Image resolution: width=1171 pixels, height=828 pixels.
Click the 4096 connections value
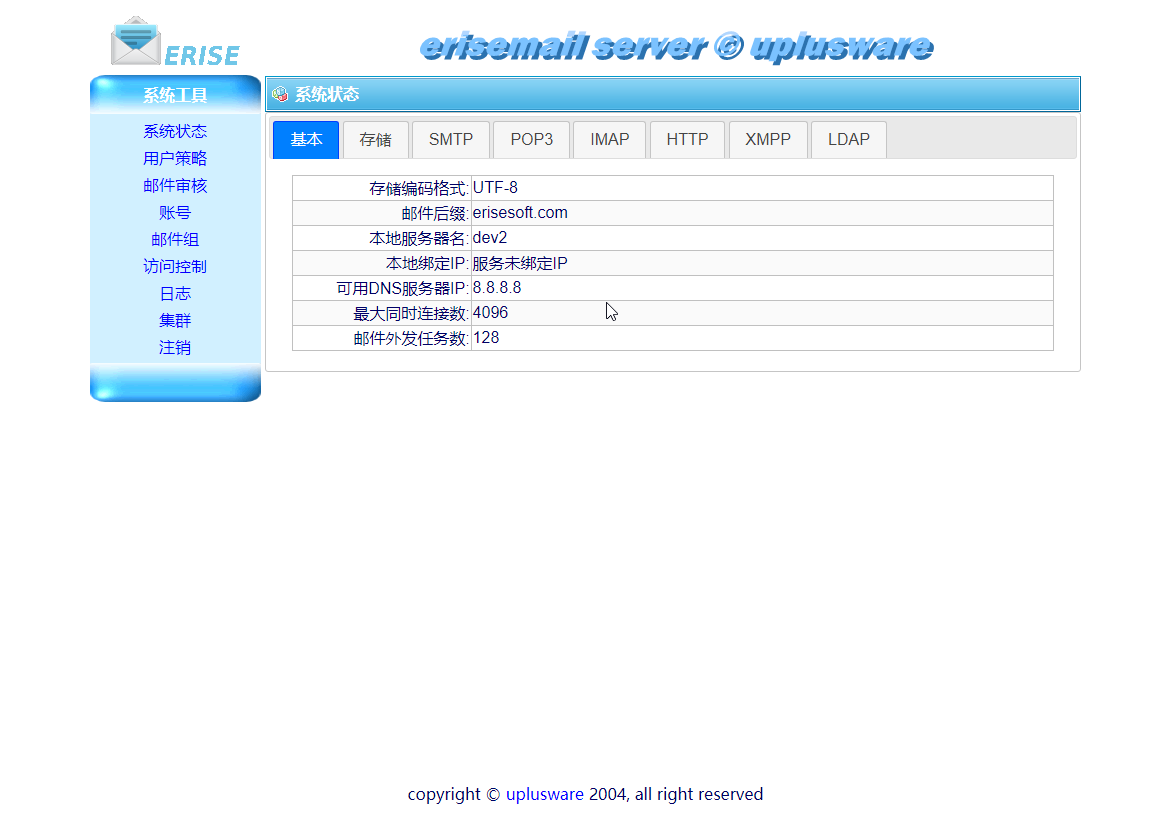pos(490,313)
